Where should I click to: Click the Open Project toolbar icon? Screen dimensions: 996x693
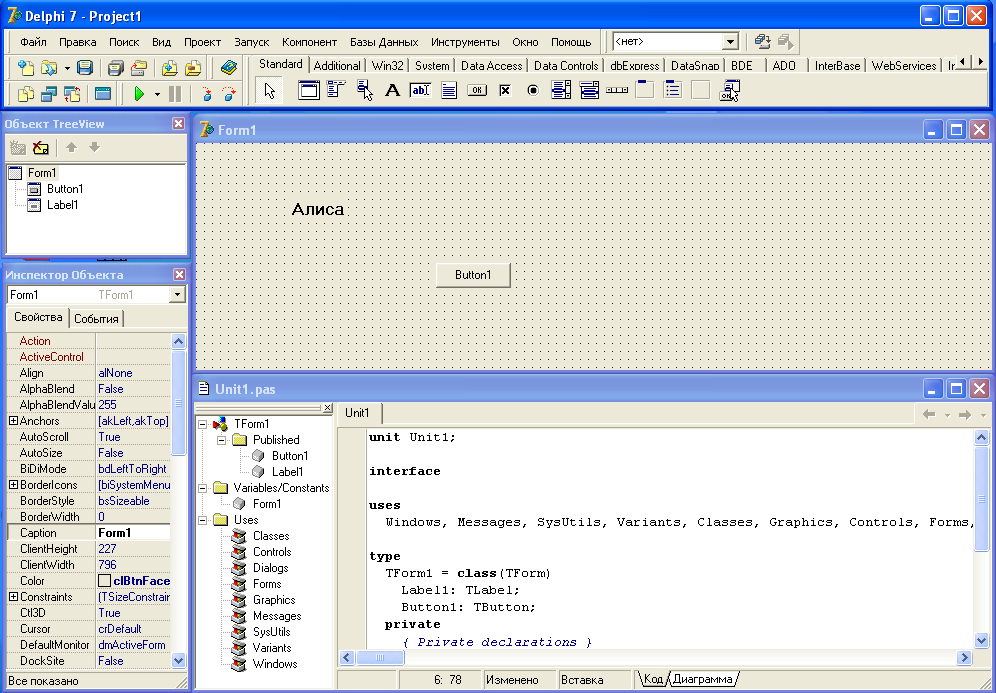coord(139,67)
